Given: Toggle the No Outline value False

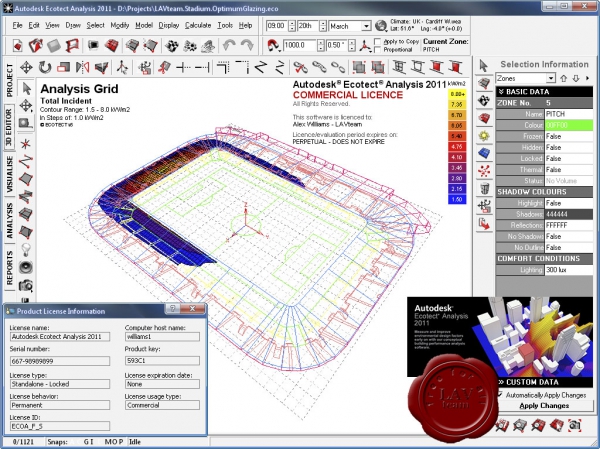Looking at the screenshot, I should pyautogui.click(x=568, y=247).
